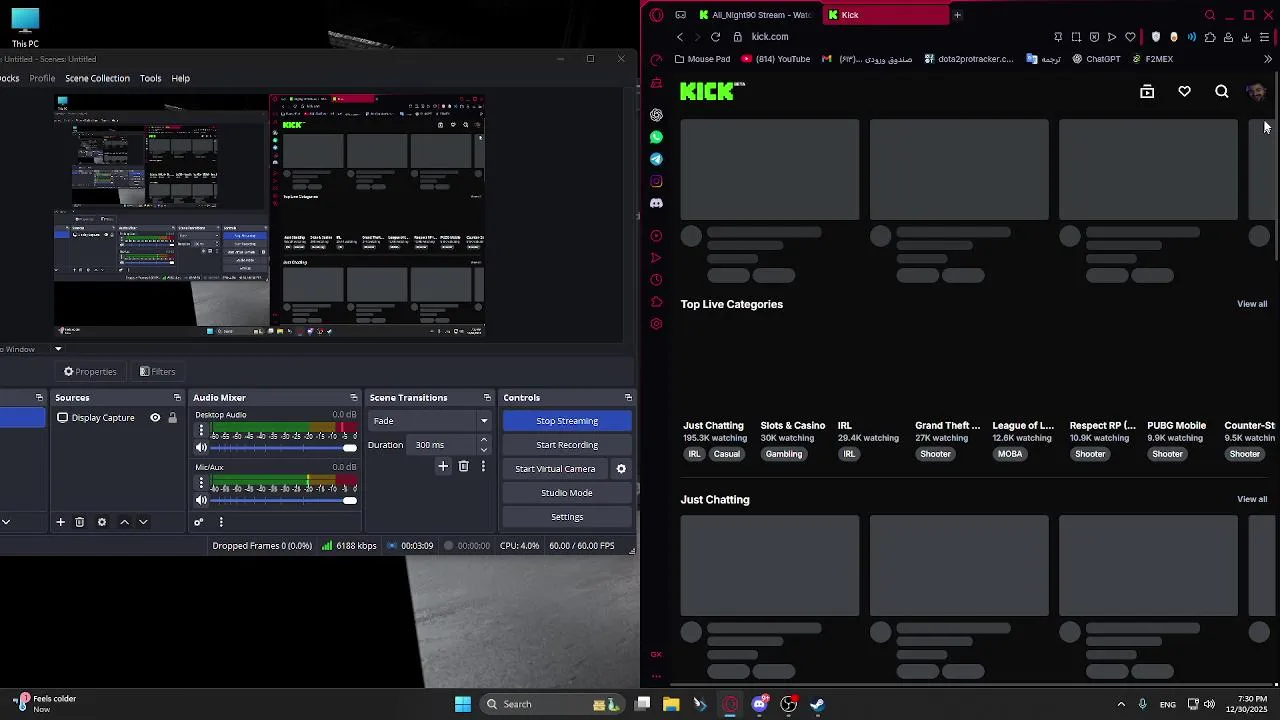The image size is (1280, 720).
Task: Open Instagram in Opera sidebar
Action: click(x=656, y=181)
